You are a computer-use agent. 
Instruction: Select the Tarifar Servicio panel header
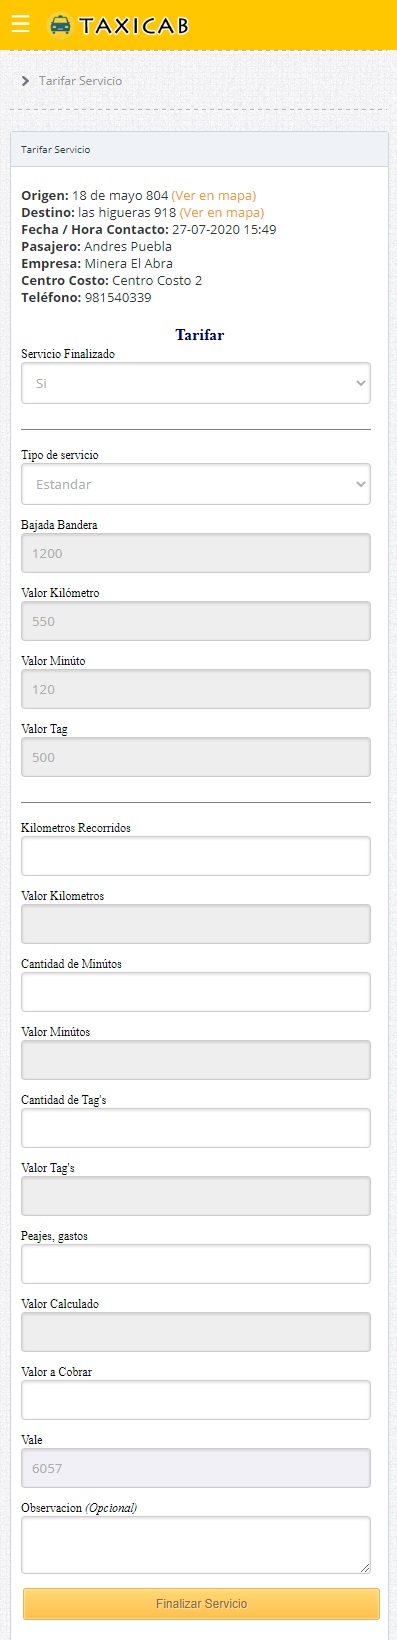[199, 149]
